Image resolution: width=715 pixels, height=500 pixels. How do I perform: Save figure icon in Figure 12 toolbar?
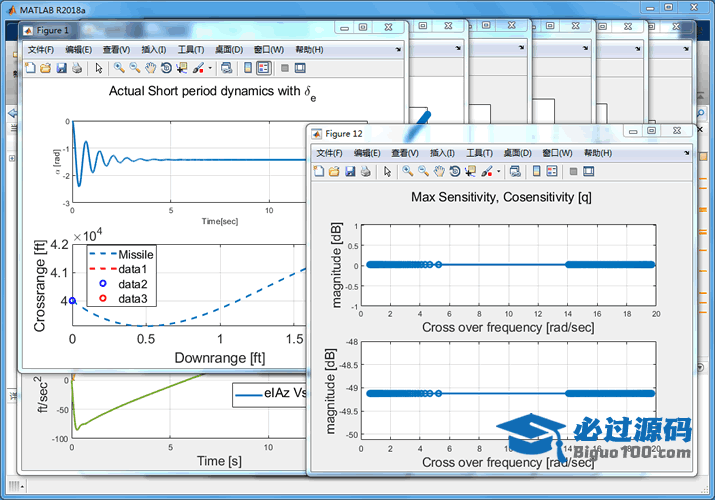350,171
